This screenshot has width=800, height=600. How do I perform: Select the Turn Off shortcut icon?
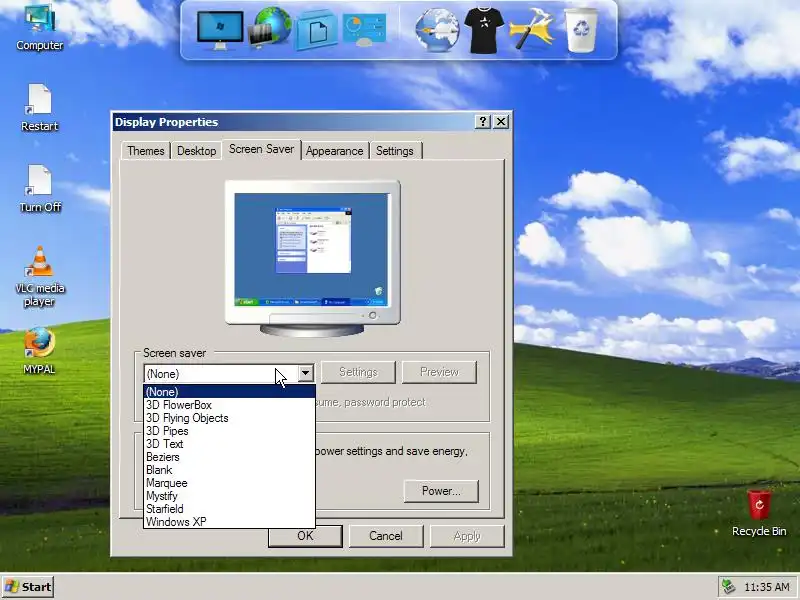tap(40, 189)
